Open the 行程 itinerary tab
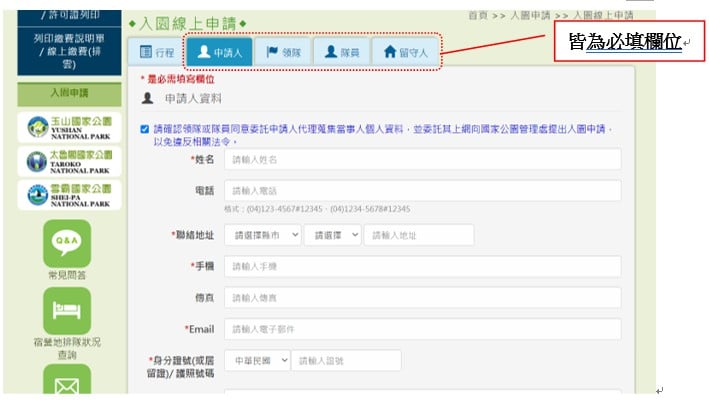This screenshot has height=400, width=709. tap(156, 52)
